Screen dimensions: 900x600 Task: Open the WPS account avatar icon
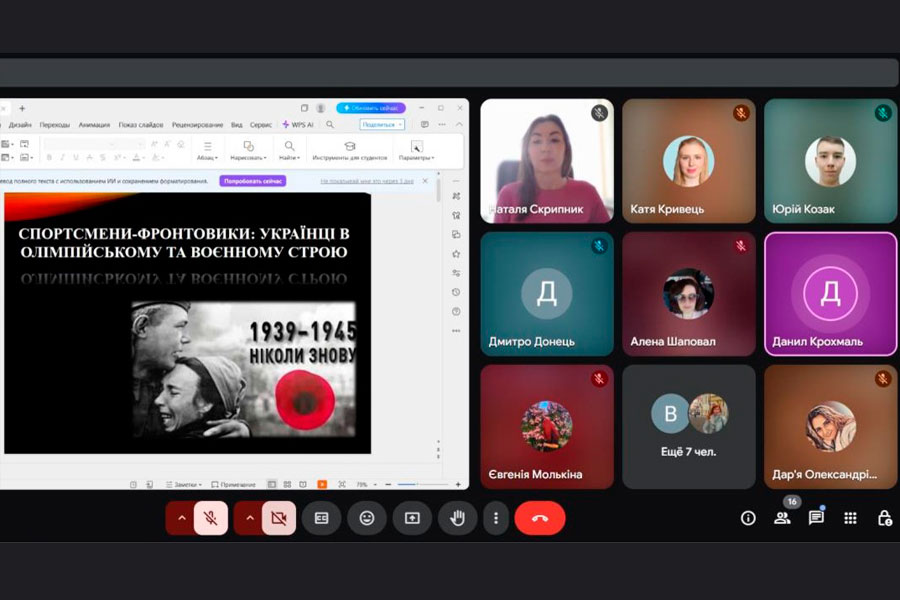point(321,108)
